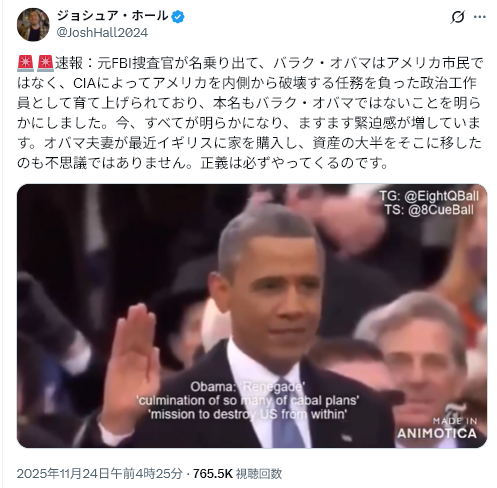Viewport: 497px width, 488px height.
Task: Click the TG: @EightQBall overlay text
Action: click(x=429, y=196)
